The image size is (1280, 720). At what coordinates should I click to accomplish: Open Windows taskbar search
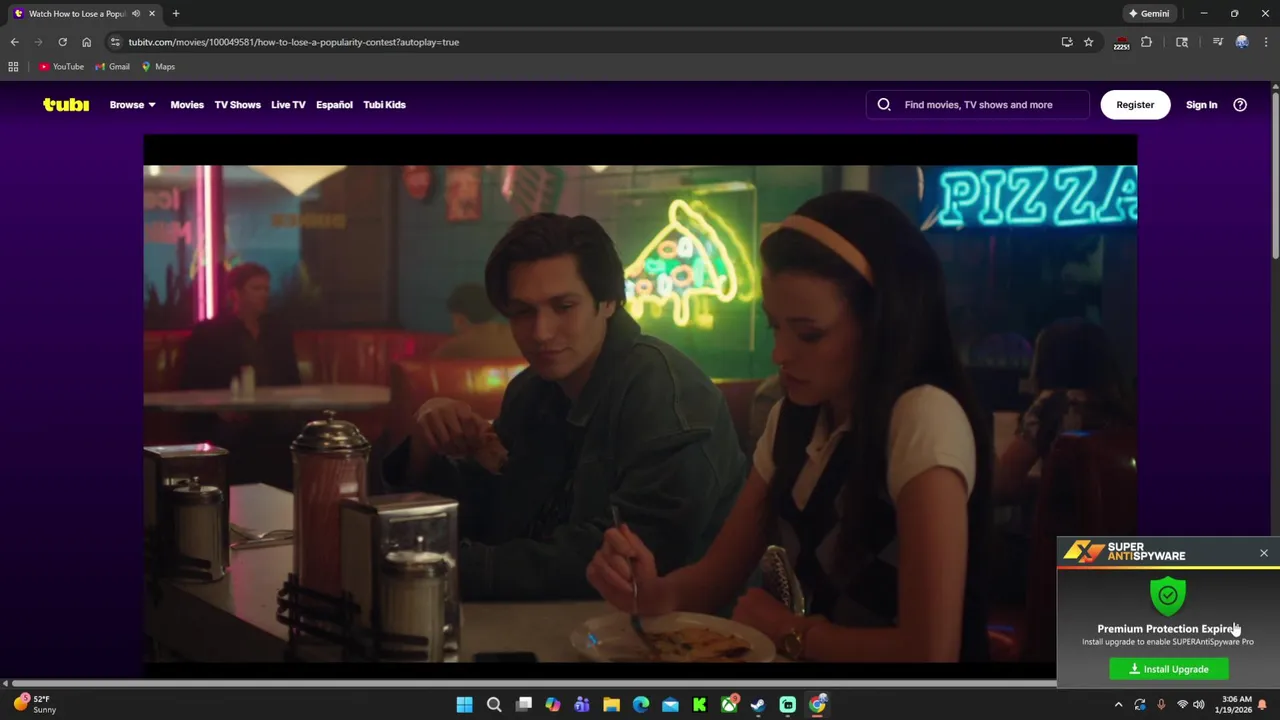[494, 705]
